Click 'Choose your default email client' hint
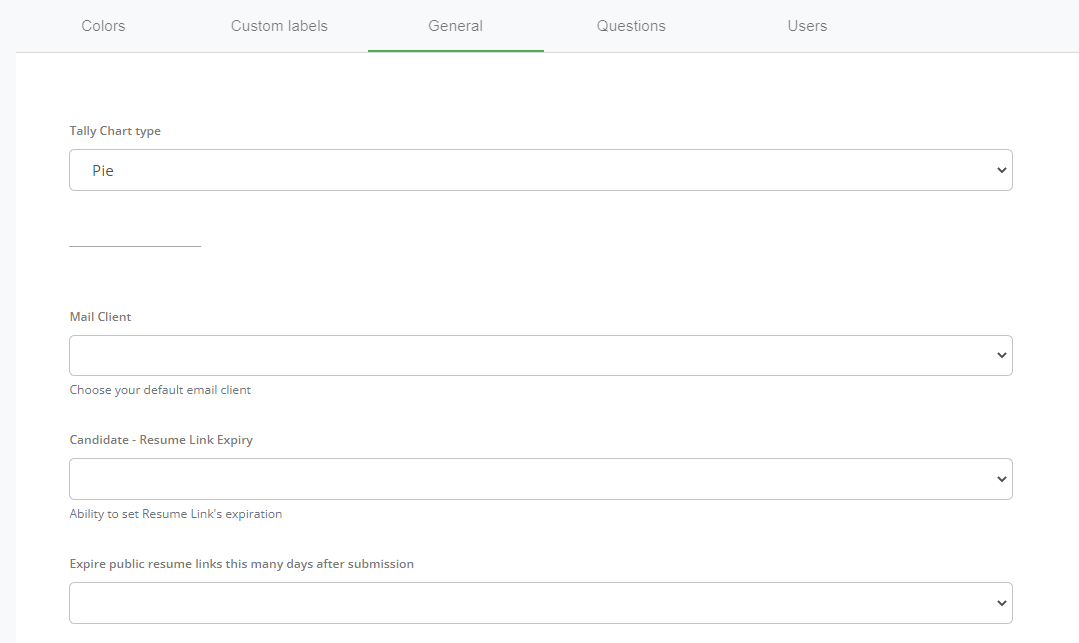Image resolution: width=1079 pixels, height=643 pixels. tap(160, 390)
